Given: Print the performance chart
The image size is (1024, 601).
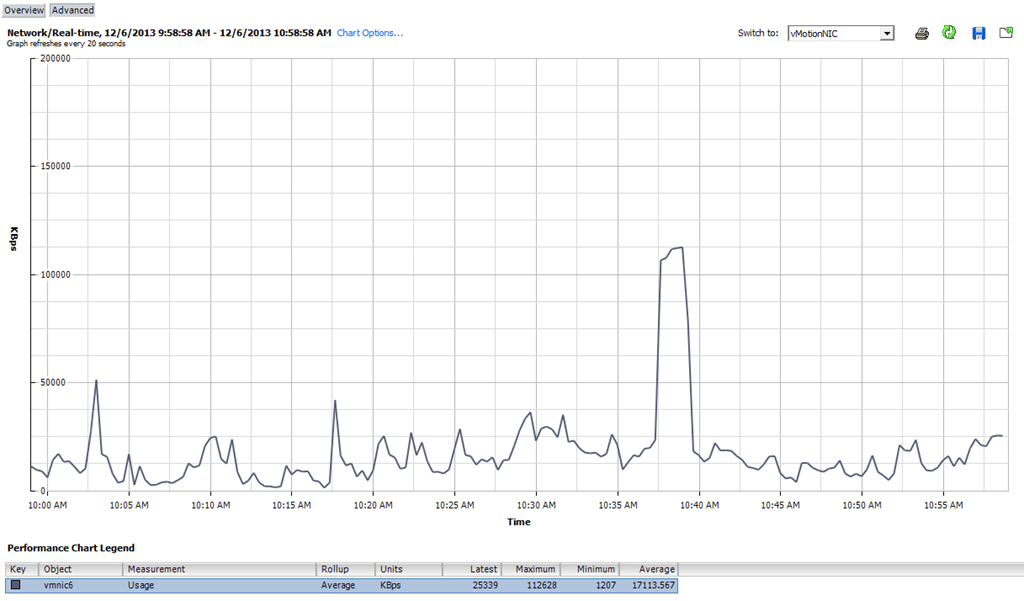Looking at the screenshot, I should tap(922, 33).
